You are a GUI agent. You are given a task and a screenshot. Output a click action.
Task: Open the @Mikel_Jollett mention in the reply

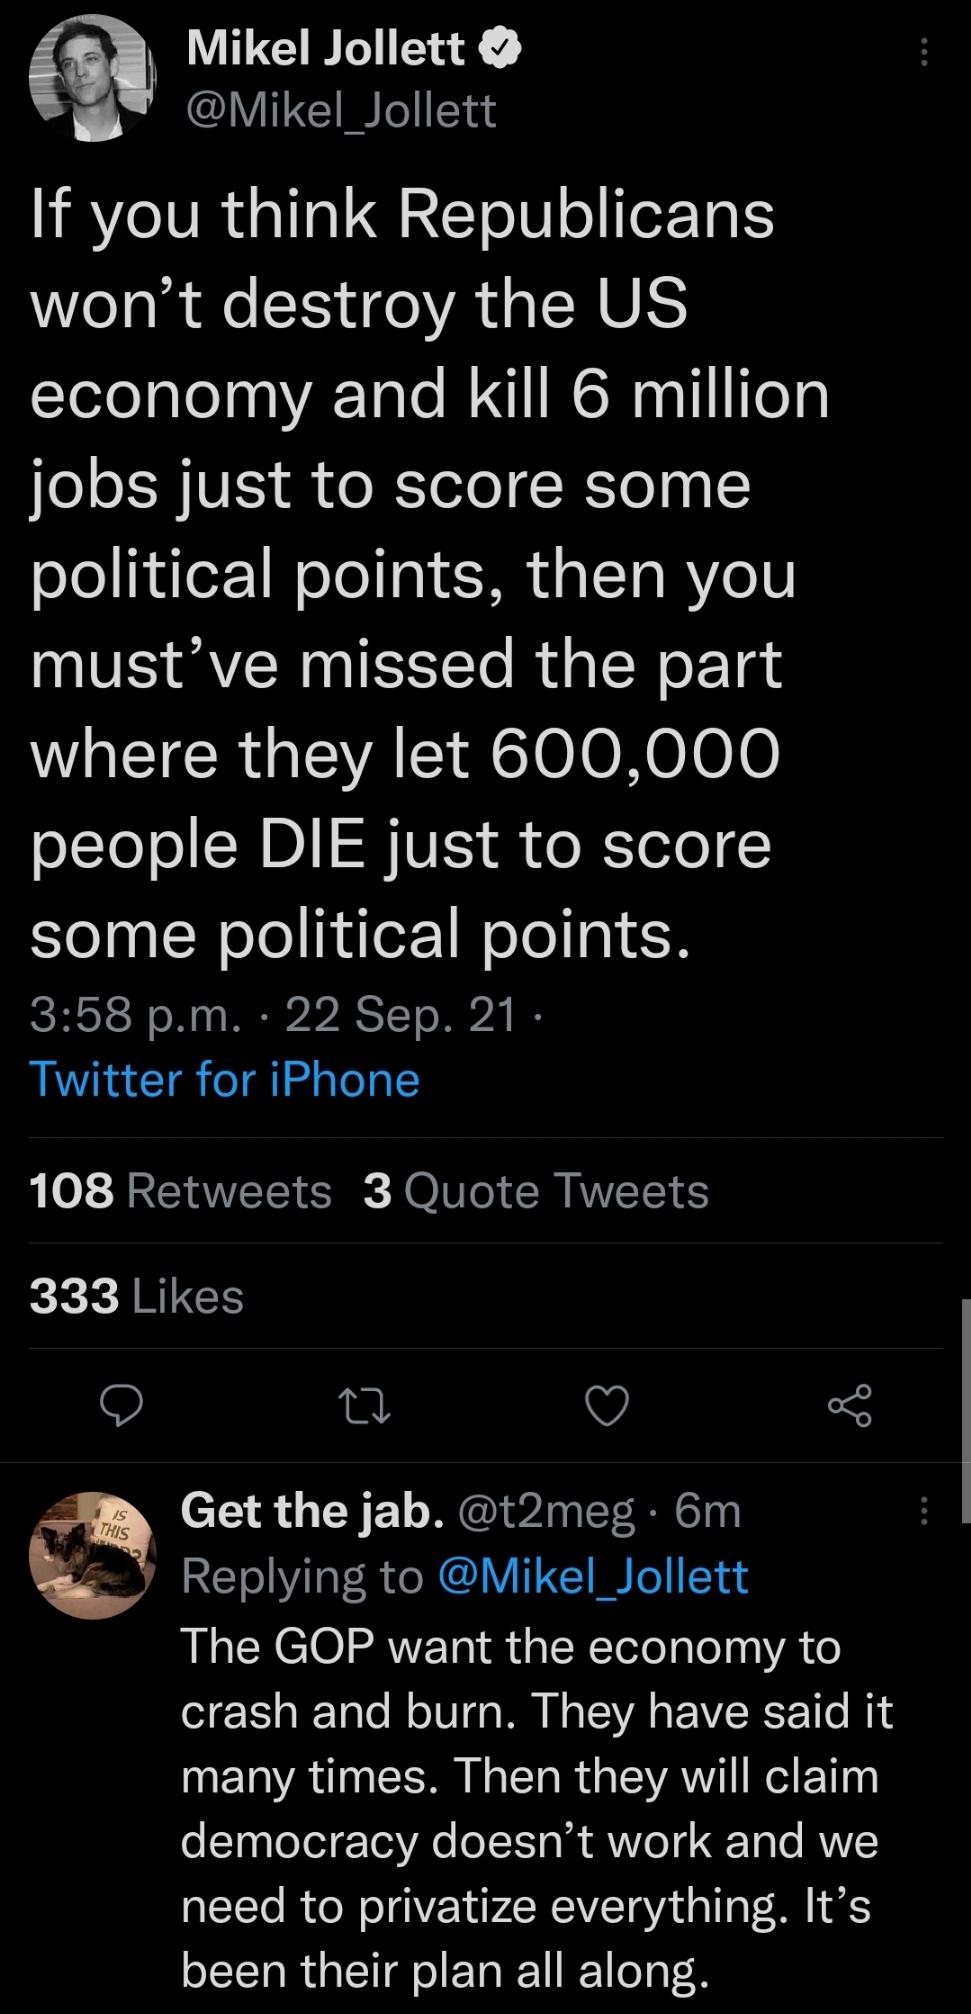(593, 1577)
